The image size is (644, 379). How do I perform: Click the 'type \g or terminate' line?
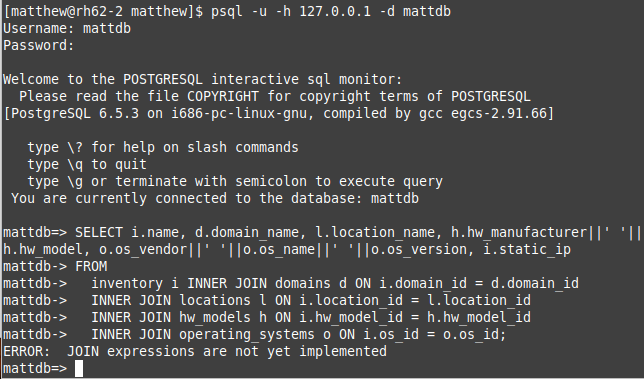[235, 181]
